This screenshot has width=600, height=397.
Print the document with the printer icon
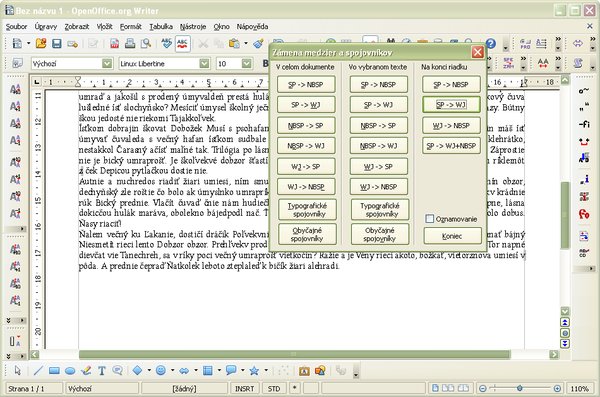tap(130, 43)
